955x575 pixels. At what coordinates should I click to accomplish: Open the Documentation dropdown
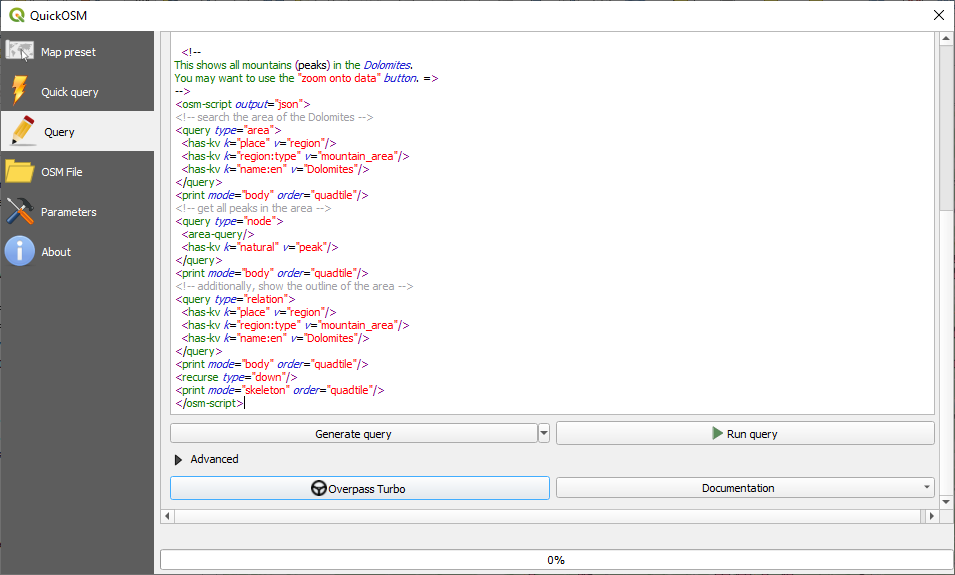(745, 488)
